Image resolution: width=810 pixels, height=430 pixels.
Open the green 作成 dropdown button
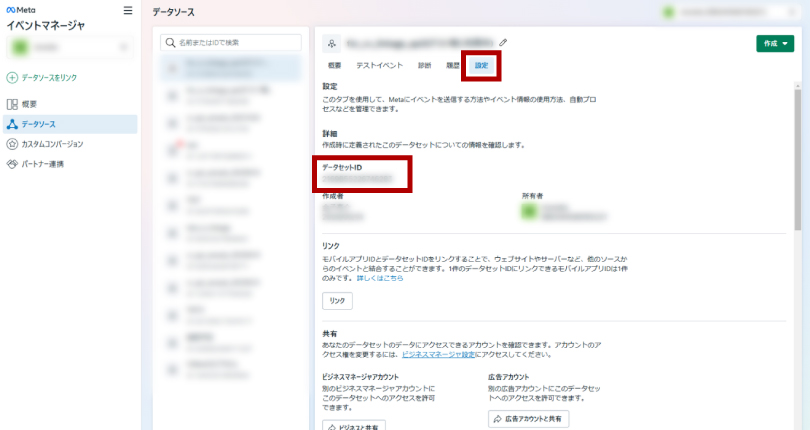tap(775, 43)
